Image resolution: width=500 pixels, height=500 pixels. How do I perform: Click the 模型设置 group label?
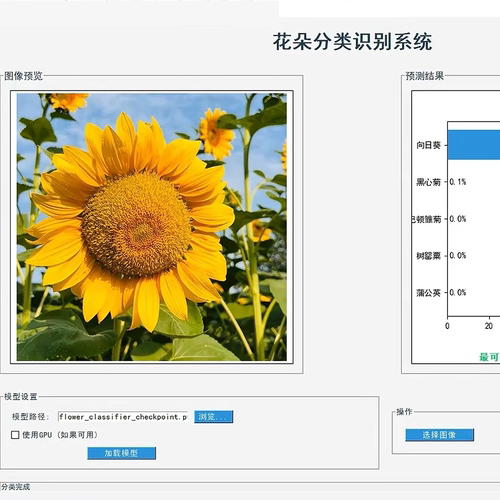click(x=21, y=397)
